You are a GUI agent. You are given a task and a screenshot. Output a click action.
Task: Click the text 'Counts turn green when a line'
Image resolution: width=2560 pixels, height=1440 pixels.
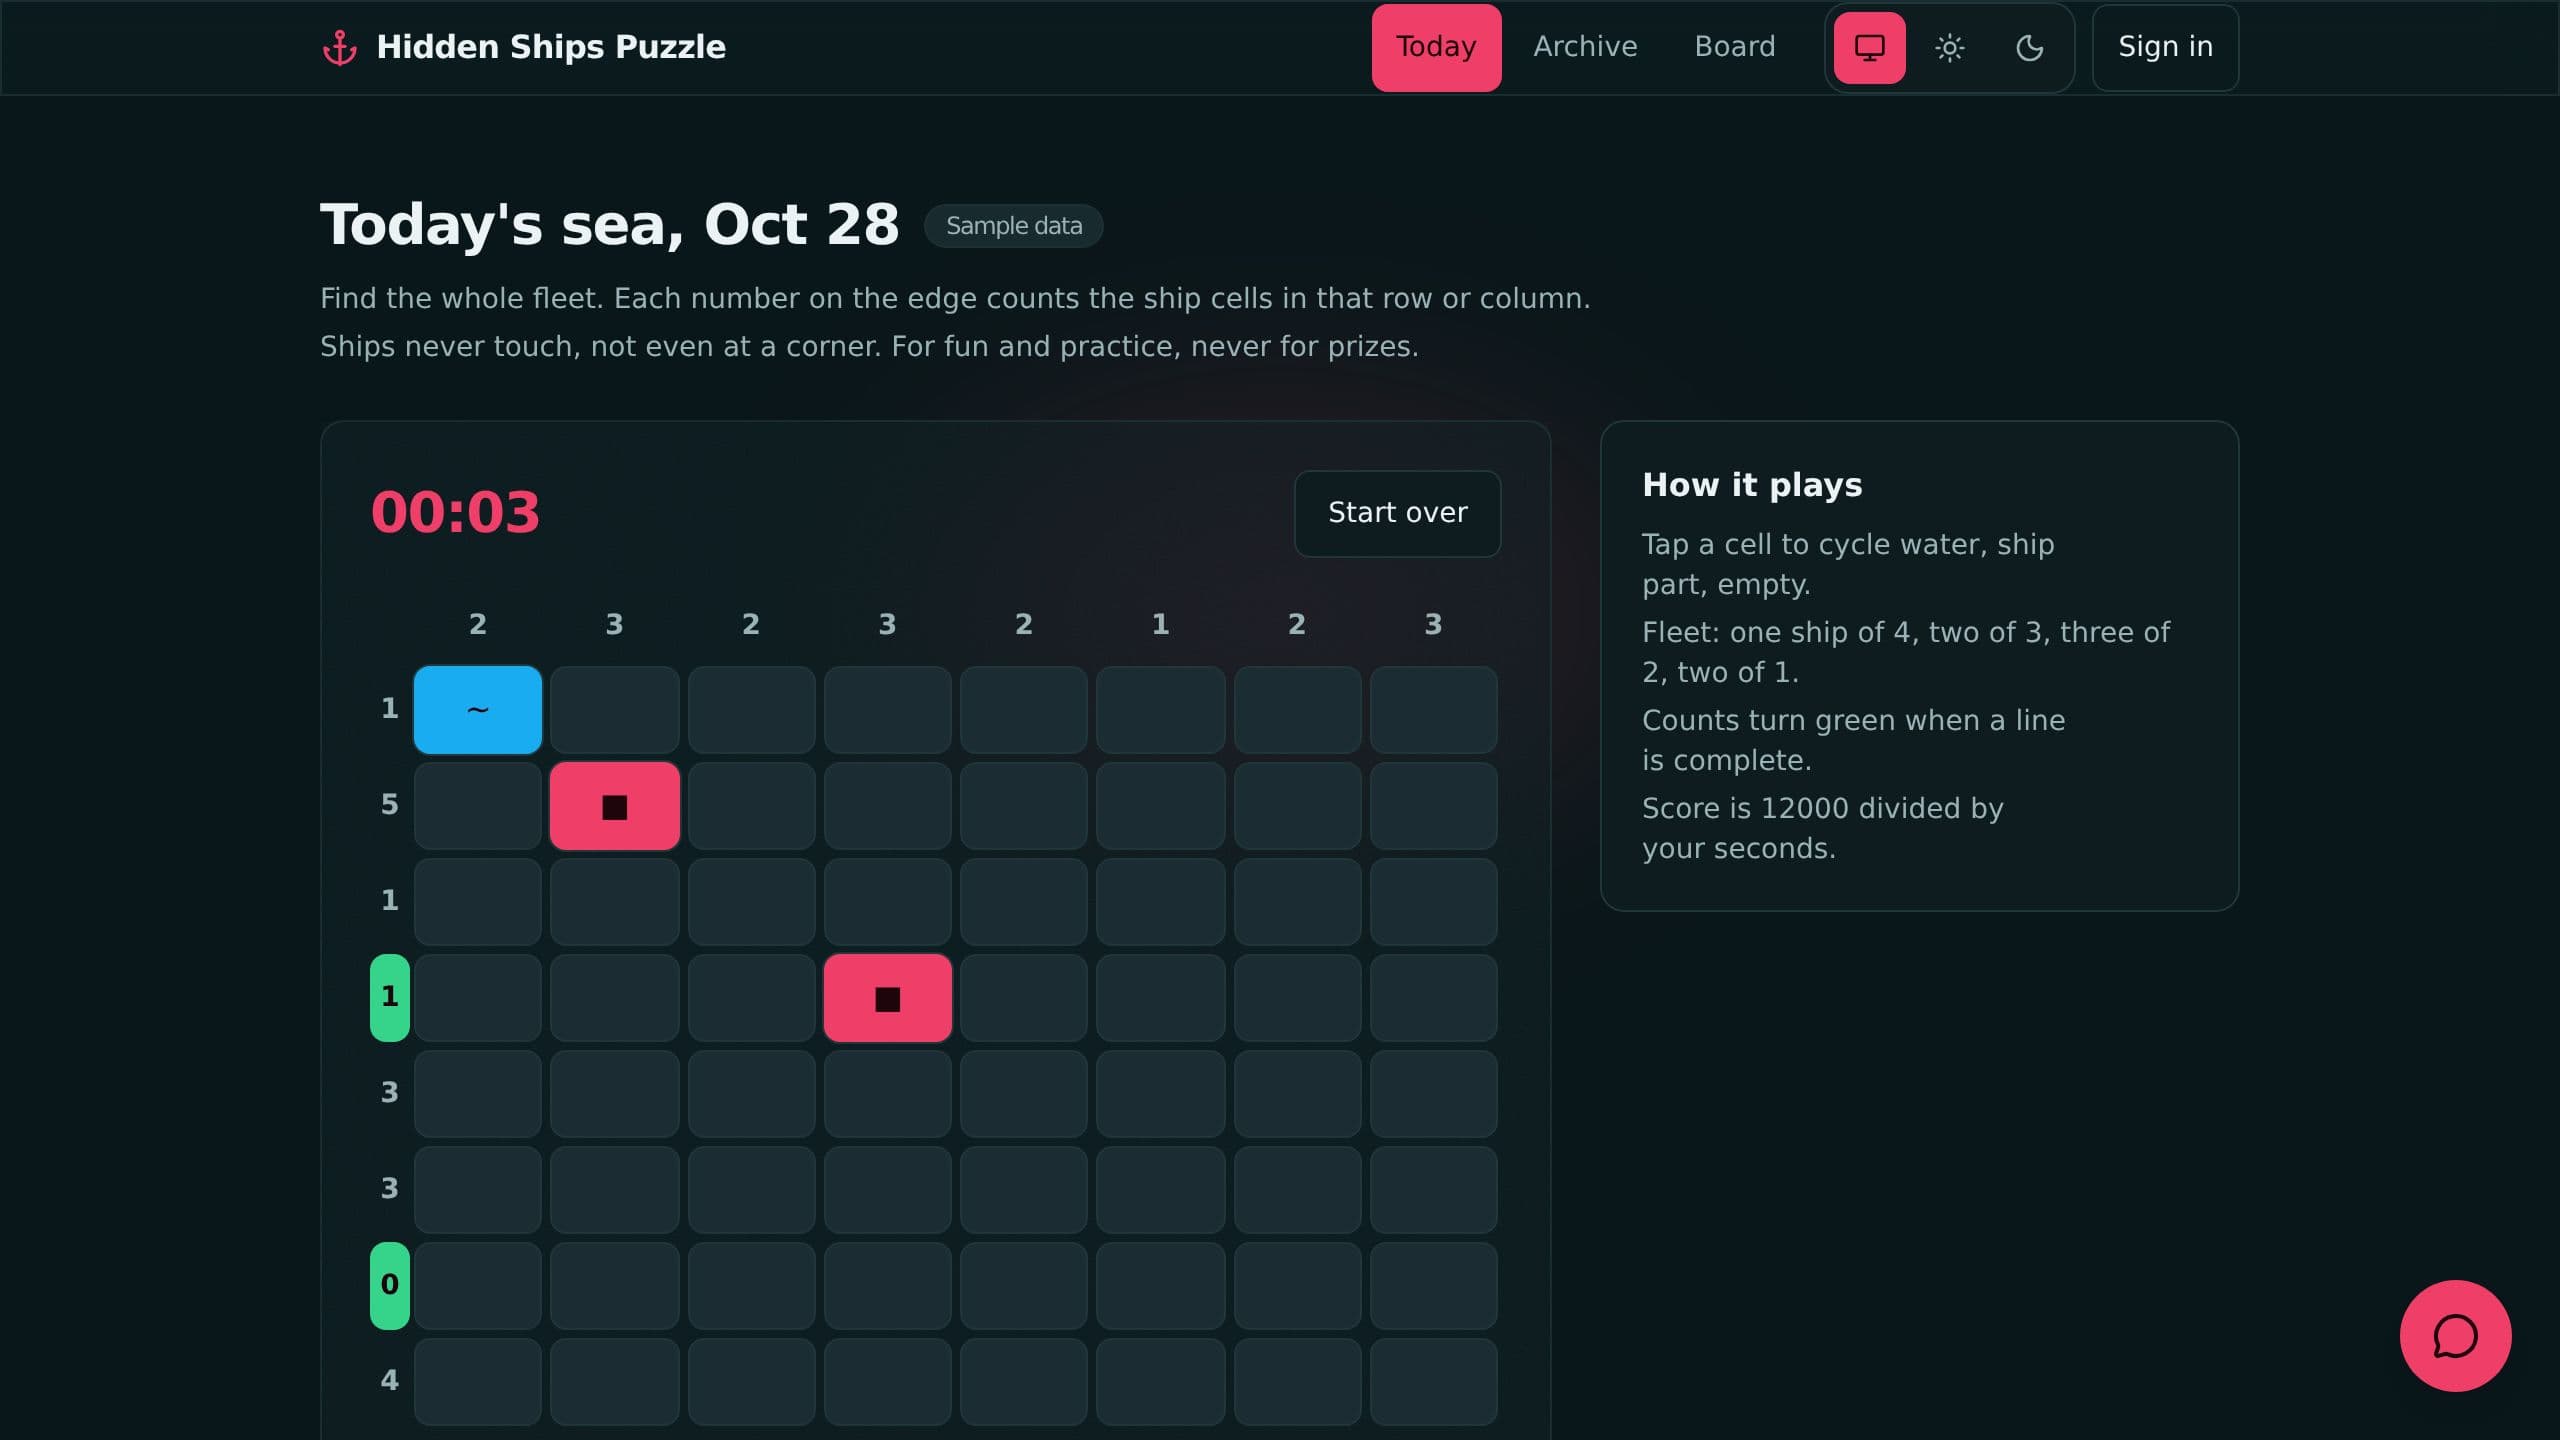(1853, 720)
